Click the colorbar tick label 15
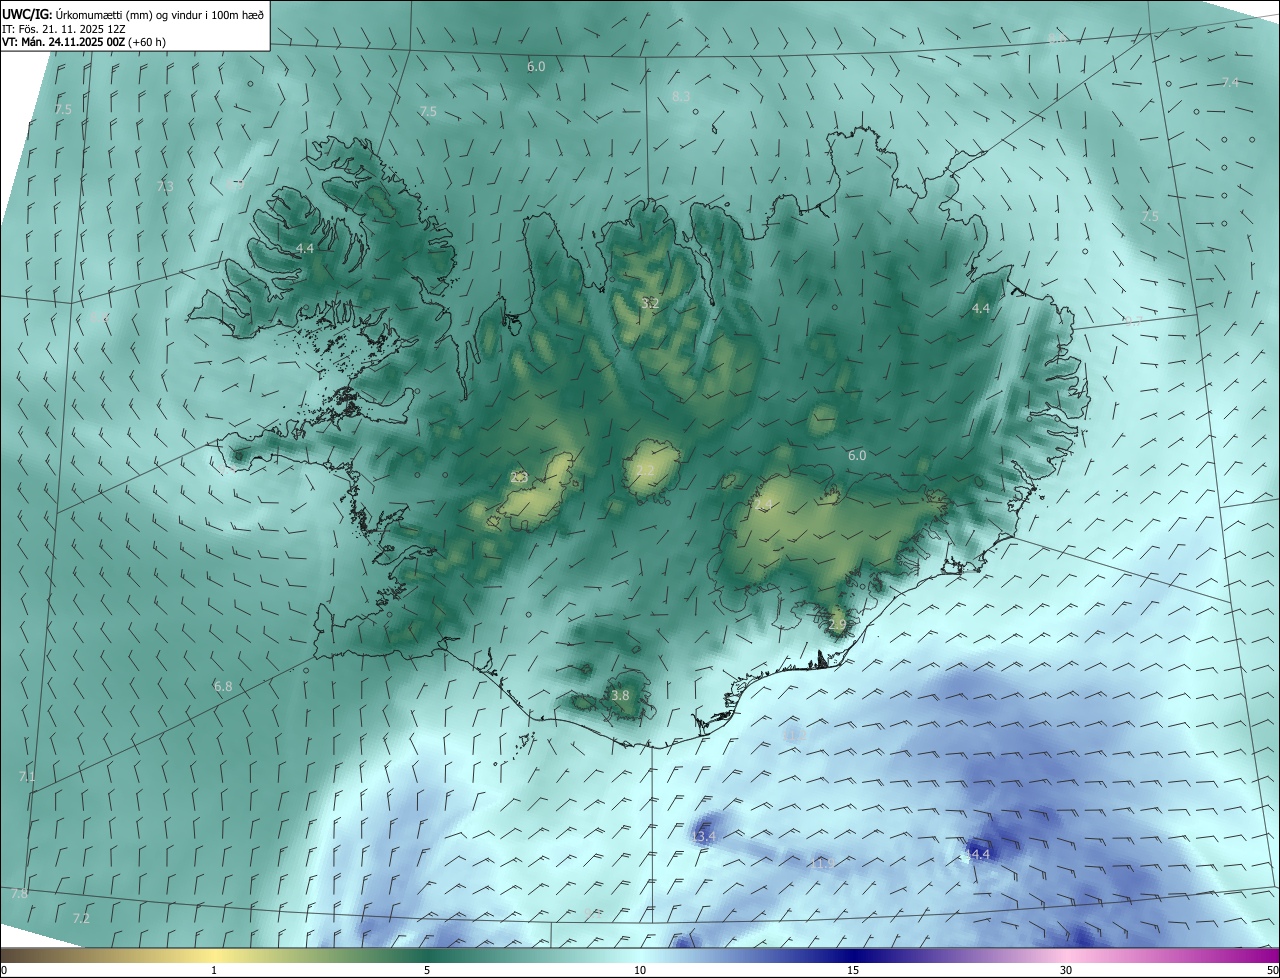This screenshot has height=978, width=1280. click(853, 970)
